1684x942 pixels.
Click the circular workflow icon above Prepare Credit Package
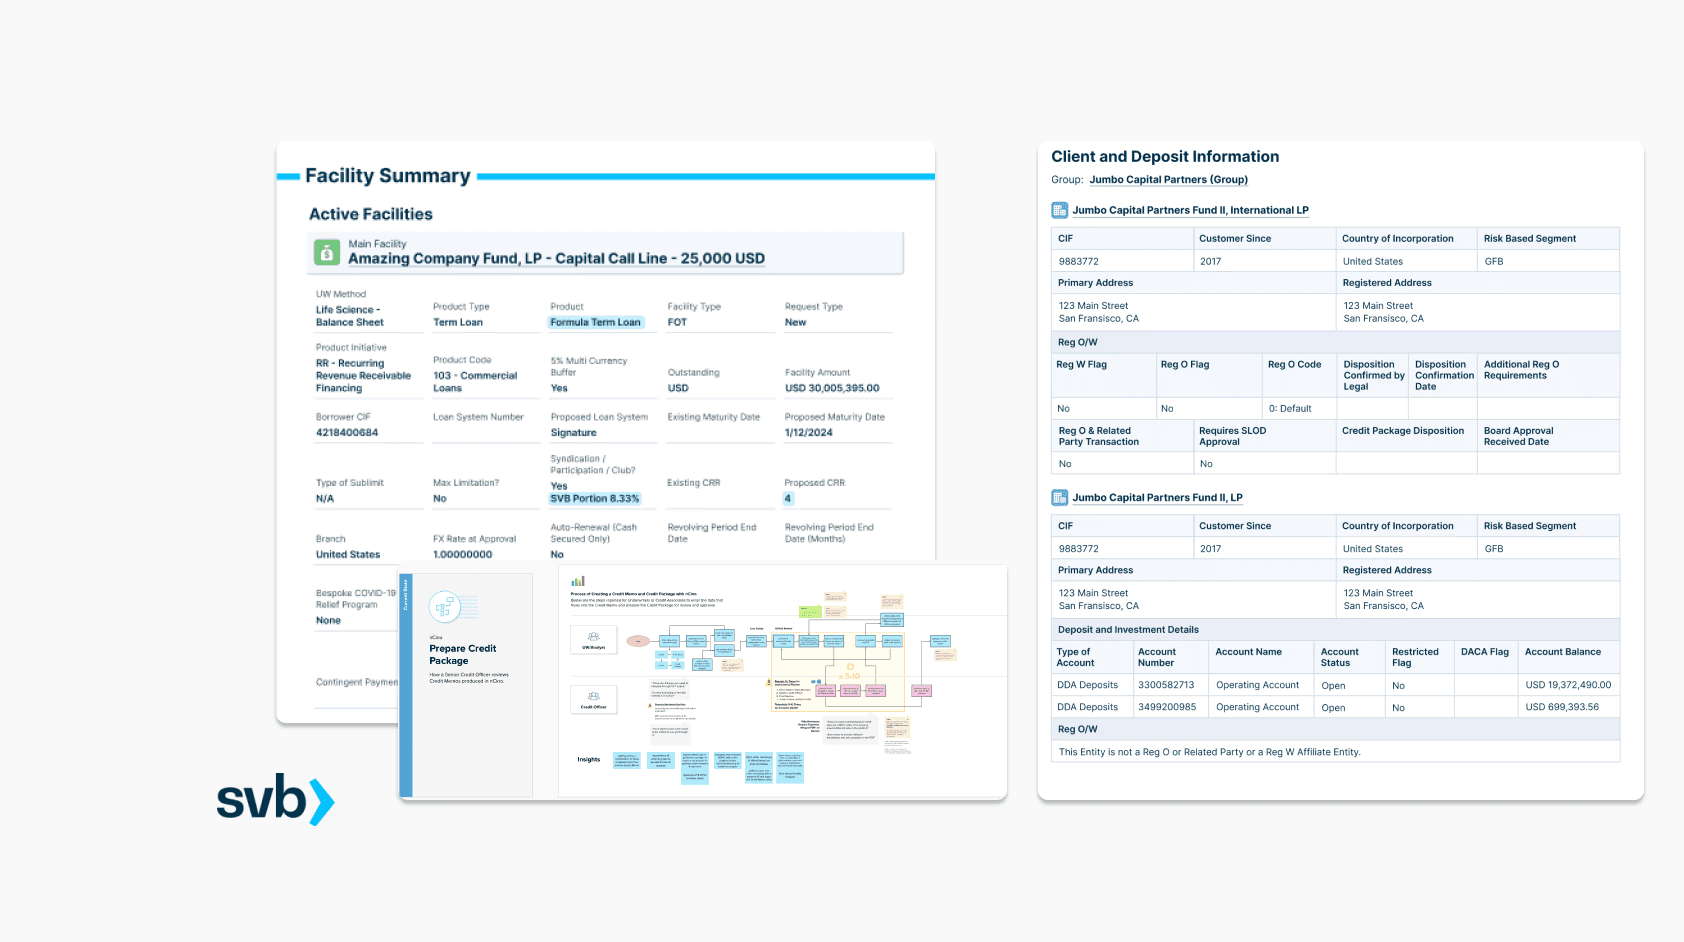tap(444, 607)
